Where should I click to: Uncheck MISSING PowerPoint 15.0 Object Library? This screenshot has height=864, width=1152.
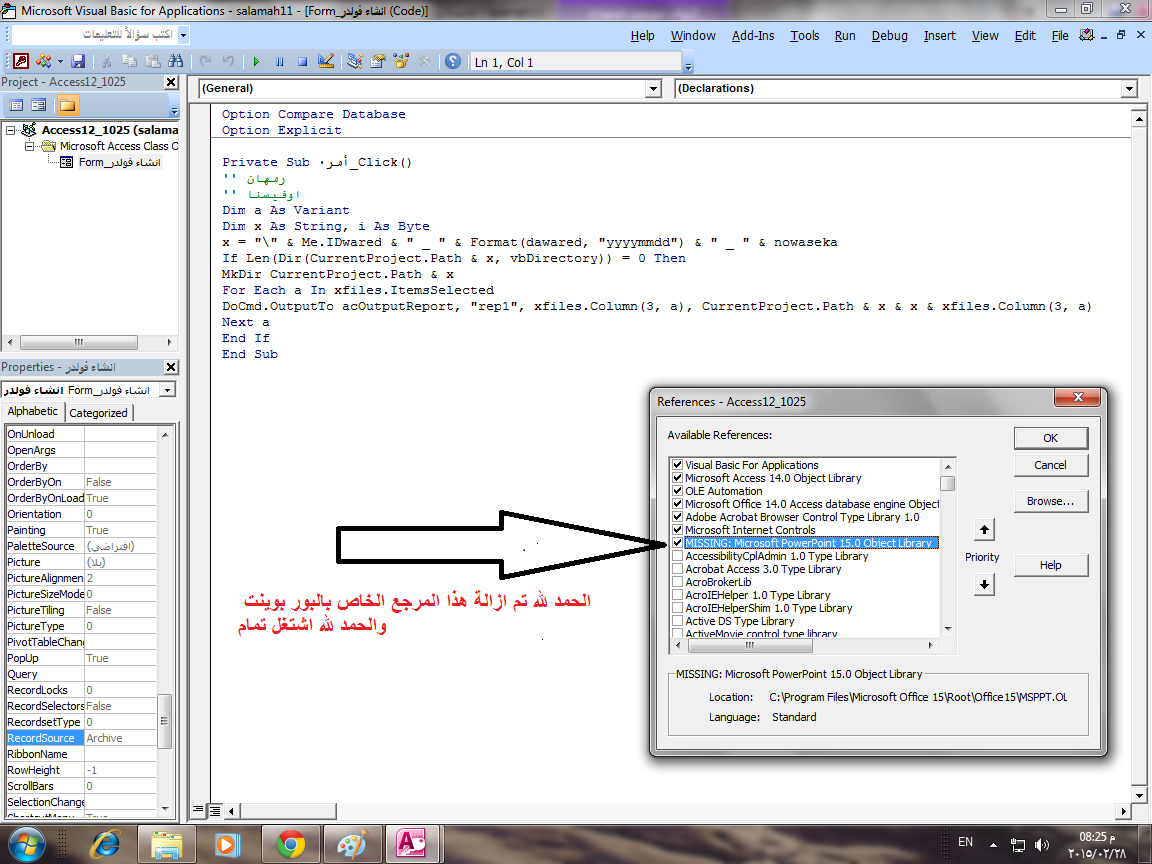(x=677, y=543)
